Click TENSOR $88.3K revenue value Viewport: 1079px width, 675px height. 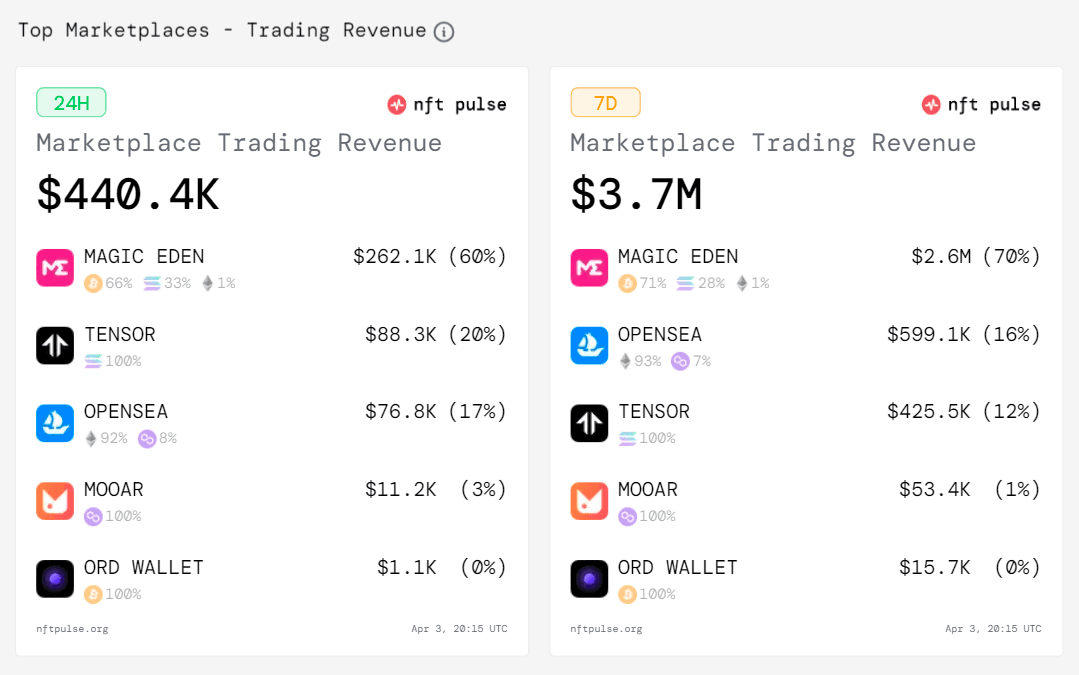coord(400,334)
